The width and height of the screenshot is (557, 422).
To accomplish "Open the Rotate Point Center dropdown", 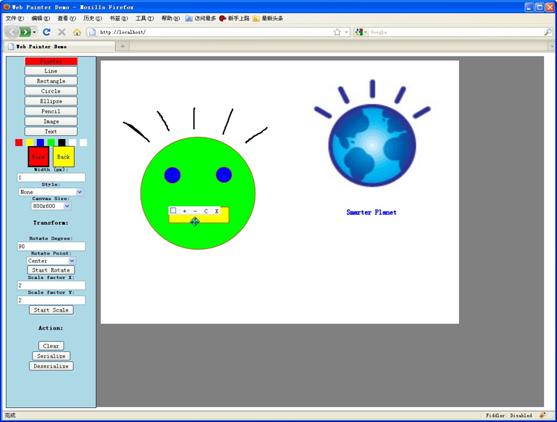I will coord(51,261).
